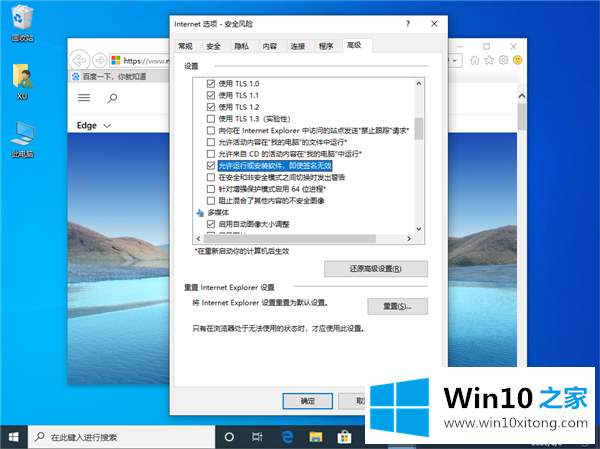The image size is (600, 449).
Task: Check warn when switching secure modes
Action: (x=211, y=177)
